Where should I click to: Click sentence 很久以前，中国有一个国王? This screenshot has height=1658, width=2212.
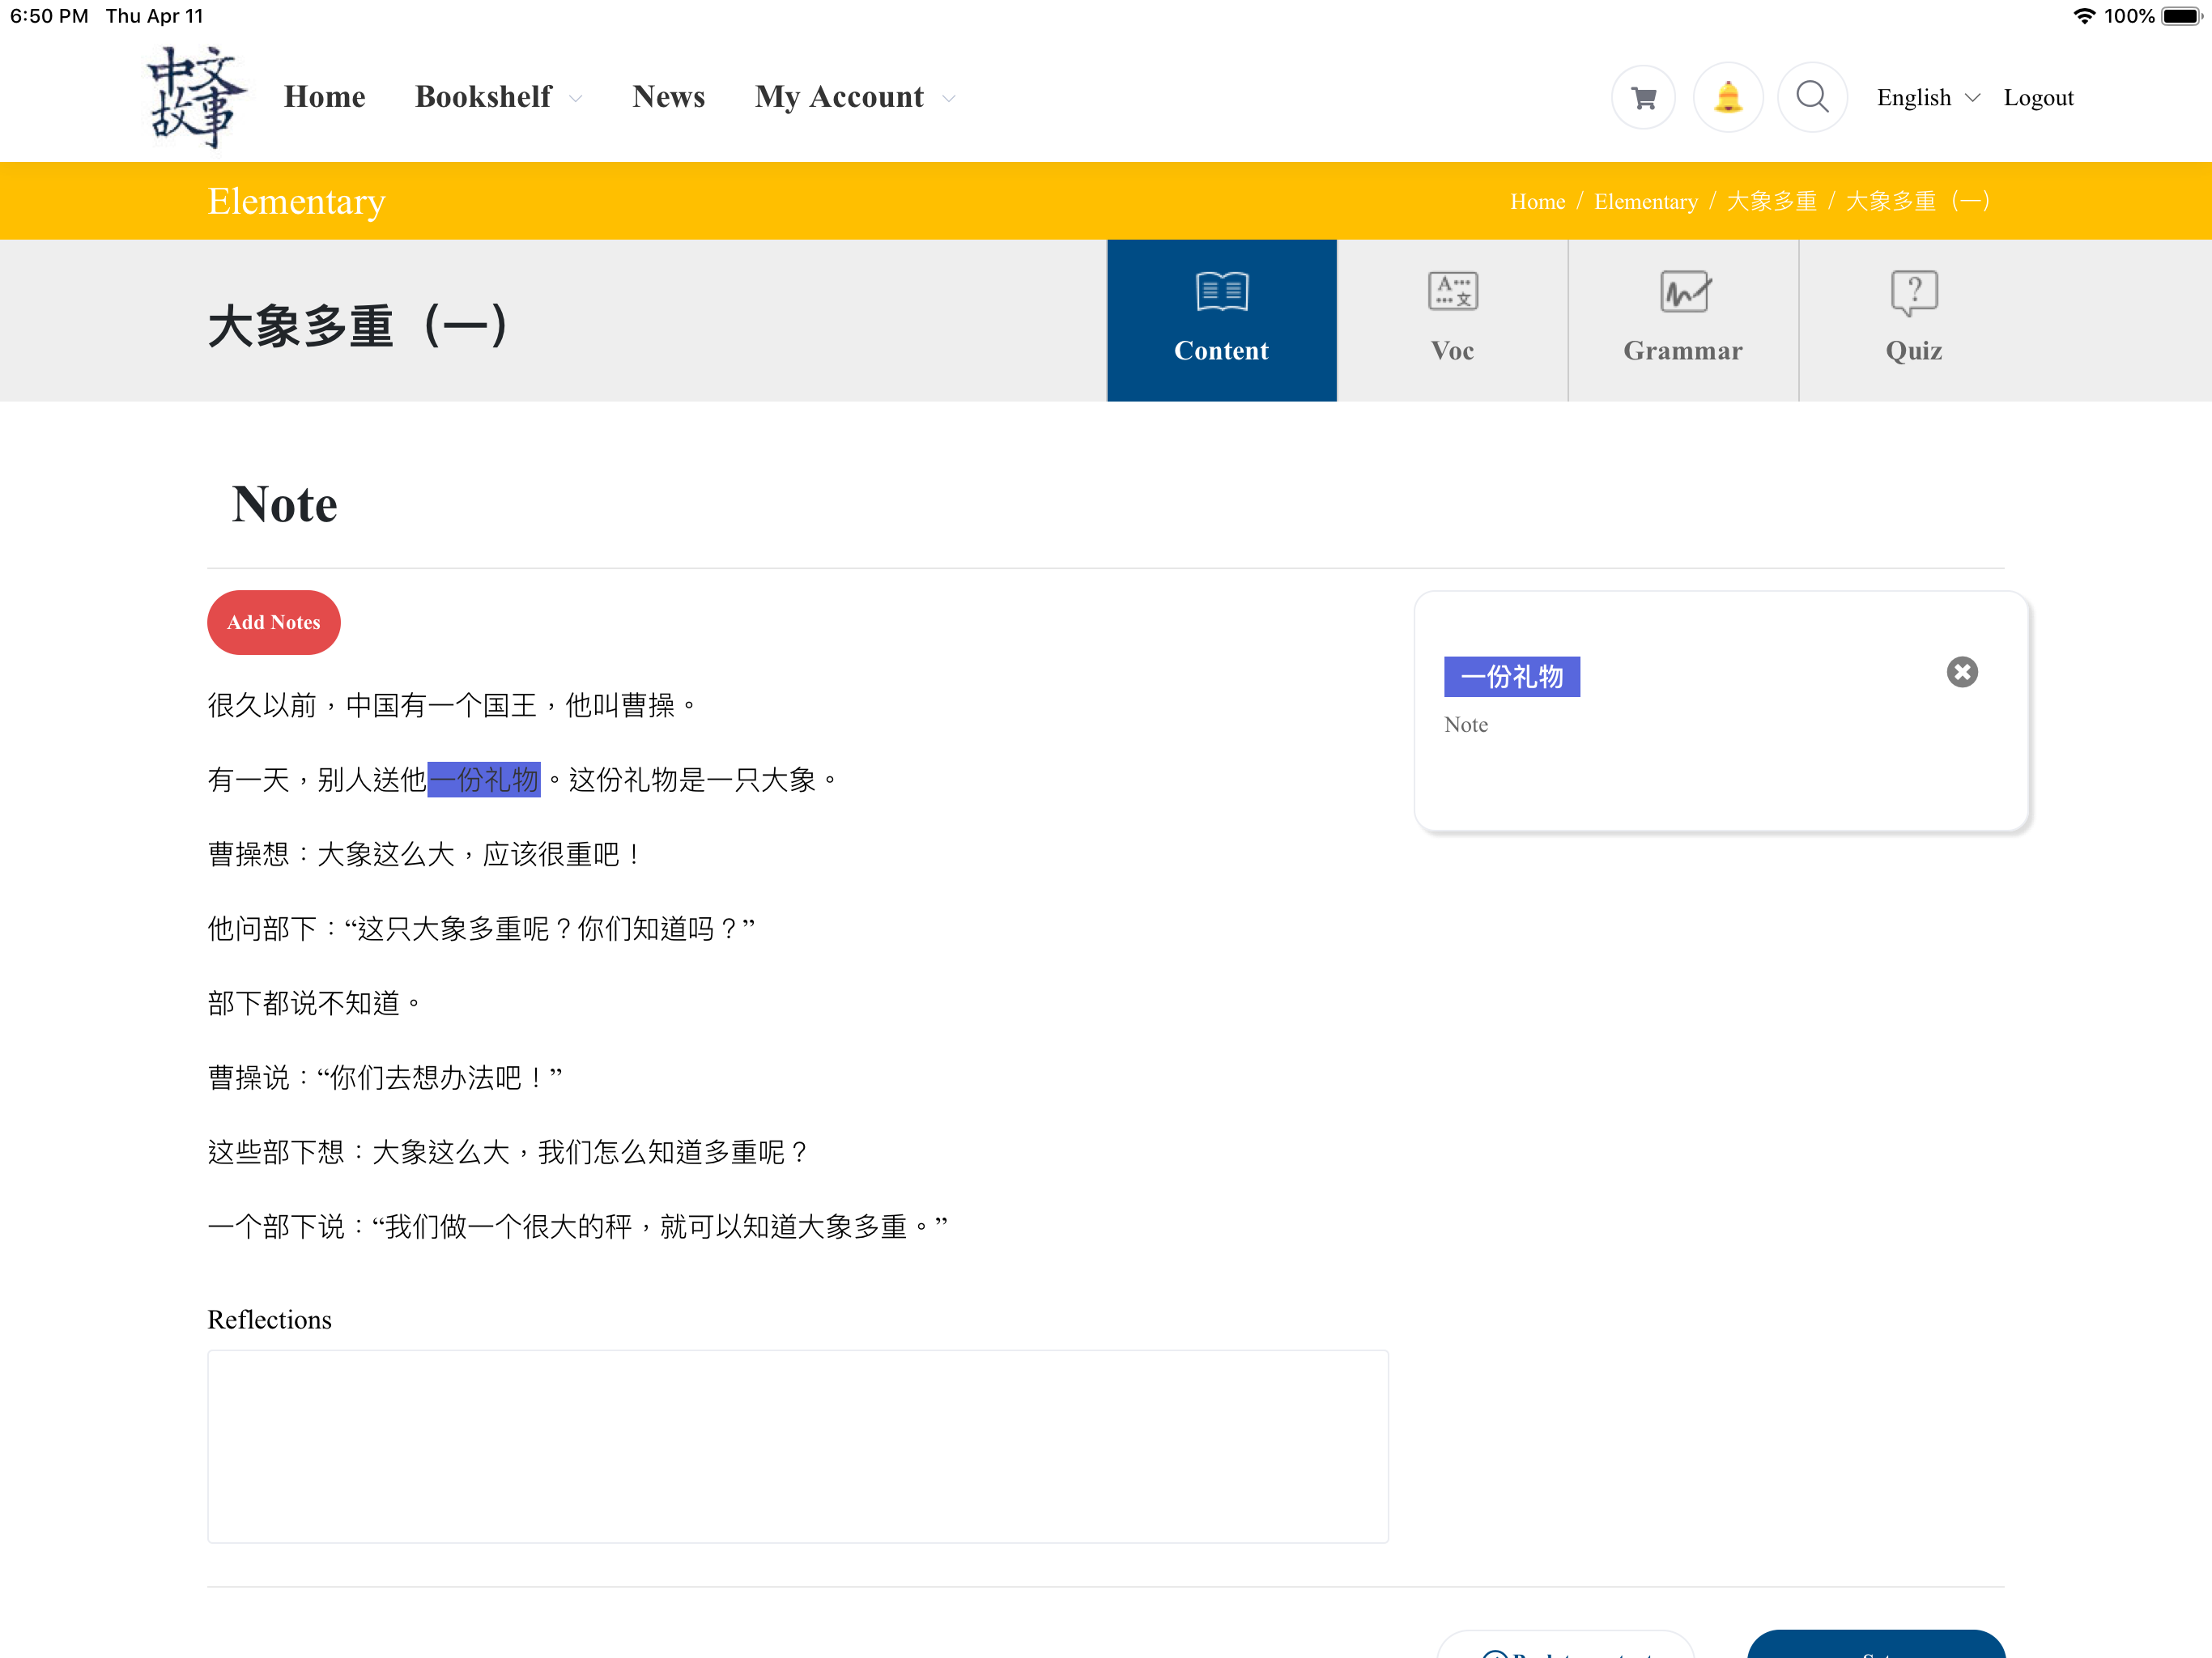coord(452,705)
